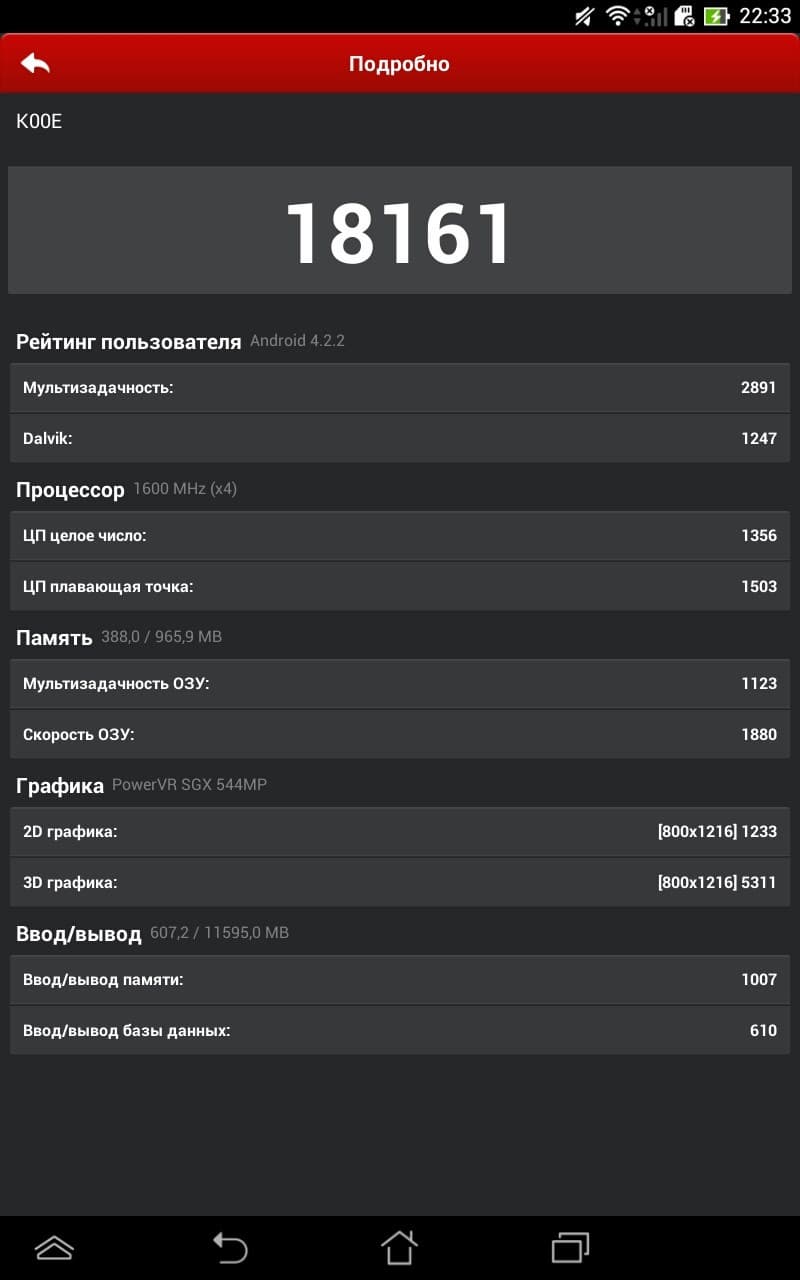Select the Dalvik score row
Viewport: 800px width, 1280px height.
click(400, 438)
